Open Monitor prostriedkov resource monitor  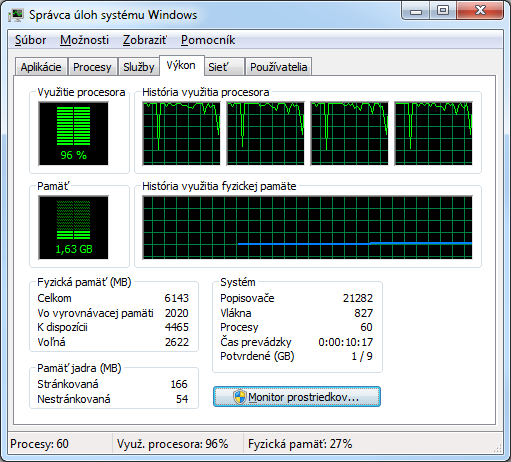coord(297,397)
